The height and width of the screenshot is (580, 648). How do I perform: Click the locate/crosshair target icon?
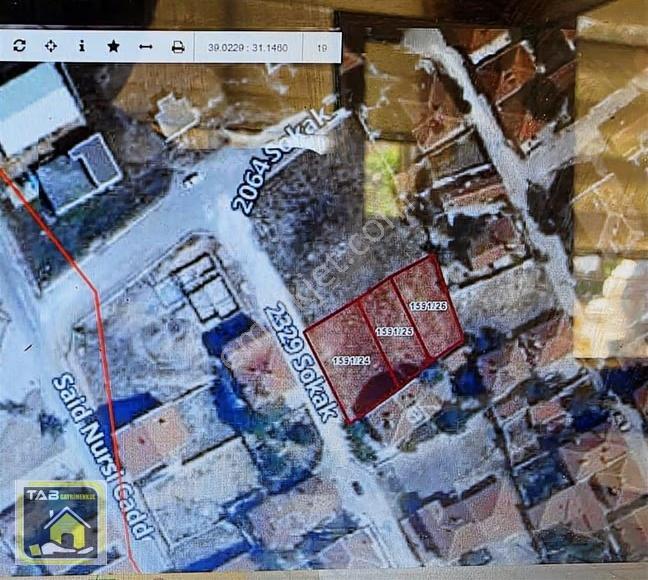click(x=51, y=46)
